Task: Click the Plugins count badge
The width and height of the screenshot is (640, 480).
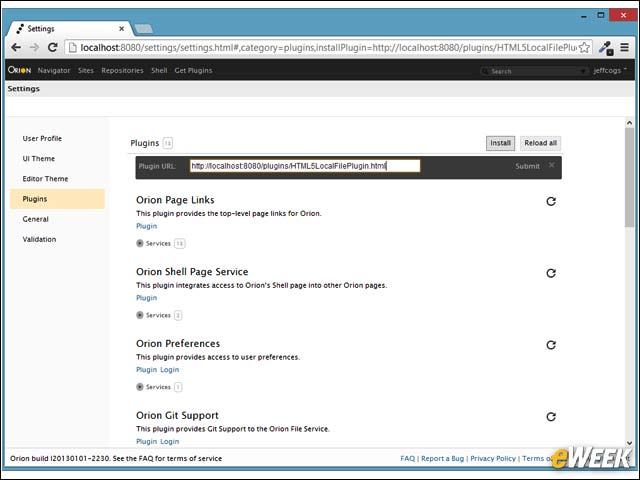Action: pyautogui.click(x=167, y=143)
